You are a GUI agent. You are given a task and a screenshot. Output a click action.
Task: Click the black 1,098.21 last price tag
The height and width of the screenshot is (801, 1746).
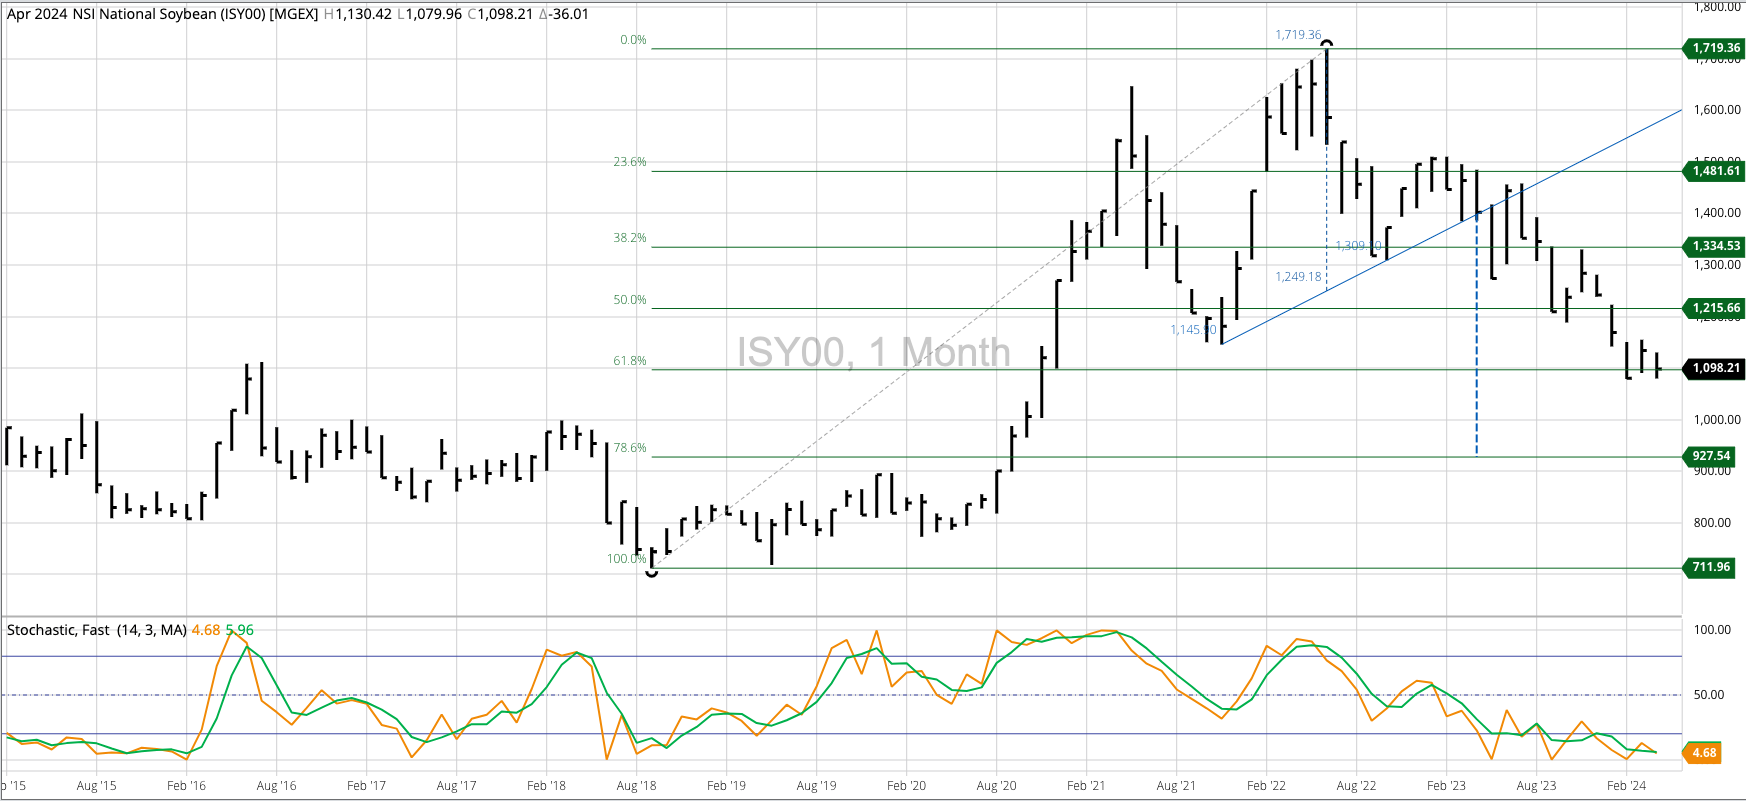1715,368
